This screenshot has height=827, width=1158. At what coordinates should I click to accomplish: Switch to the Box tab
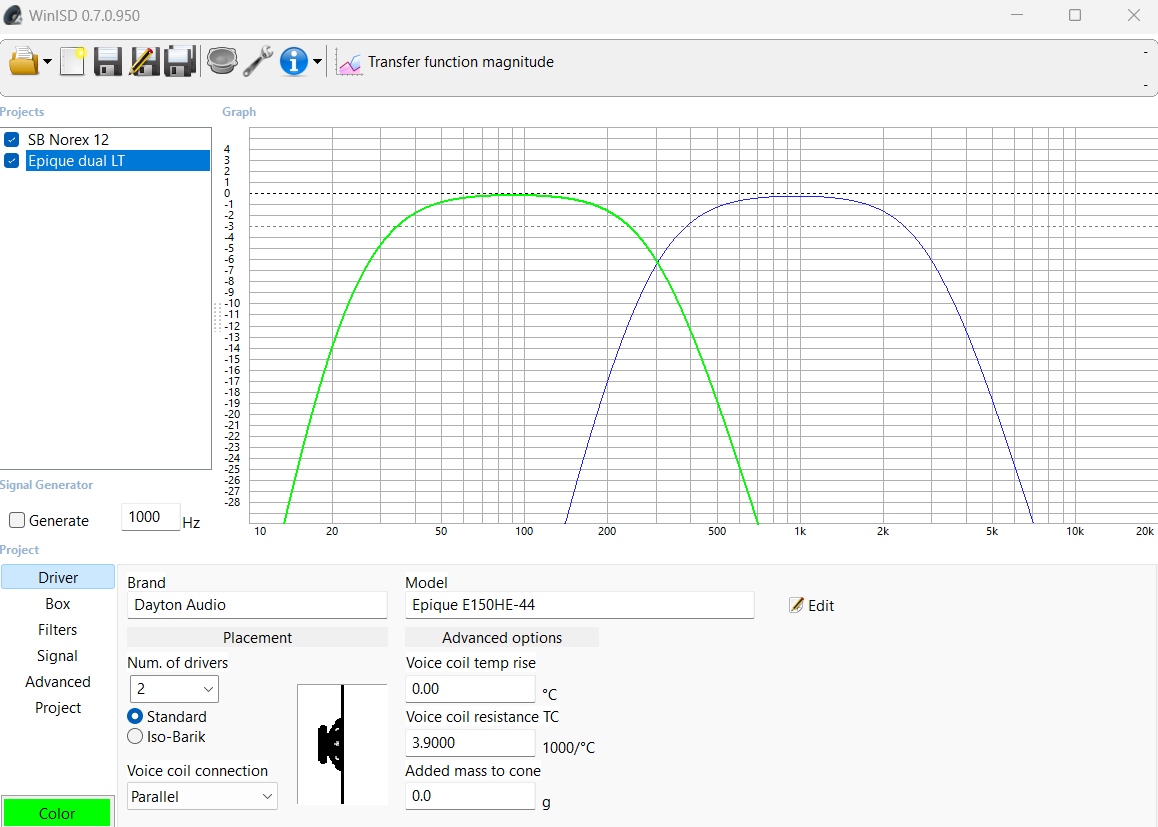coord(58,604)
